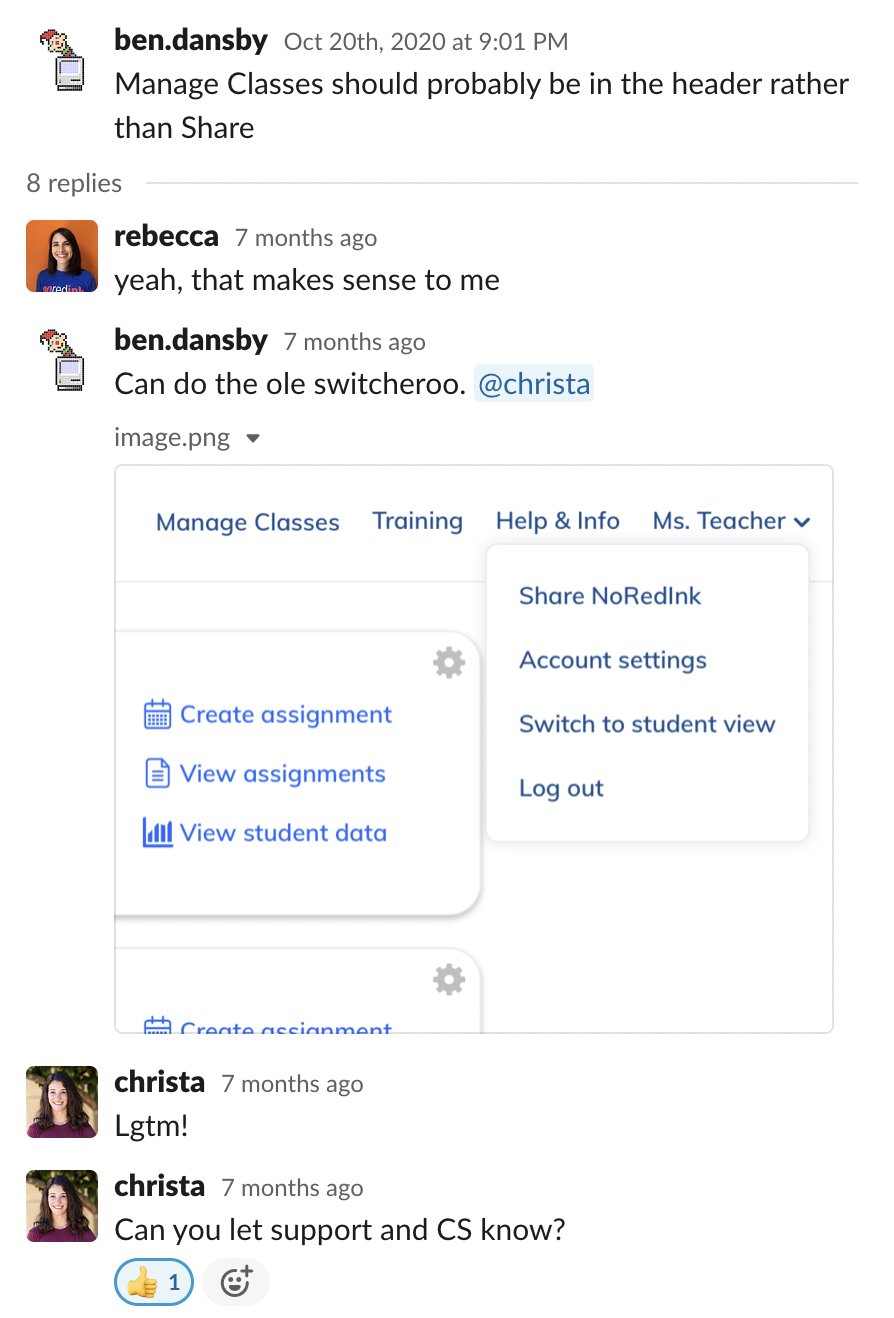Select Share NoRedInk from the menu
894x1318 pixels.
point(610,596)
